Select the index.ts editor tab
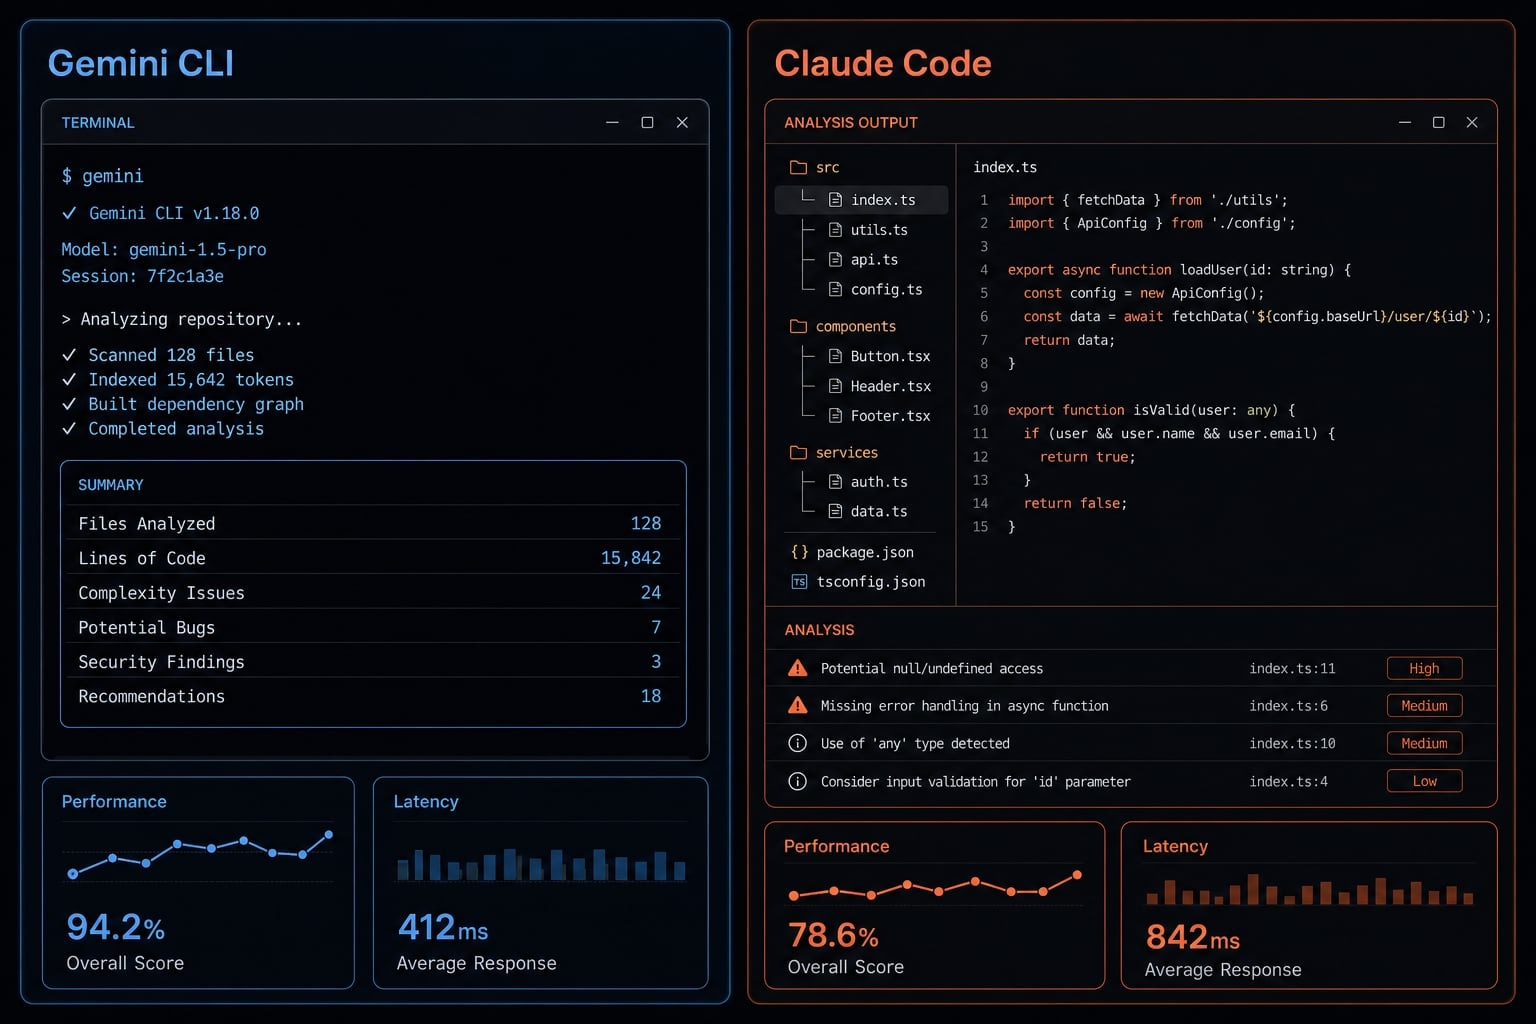The image size is (1536, 1024). pos(1005,167)
